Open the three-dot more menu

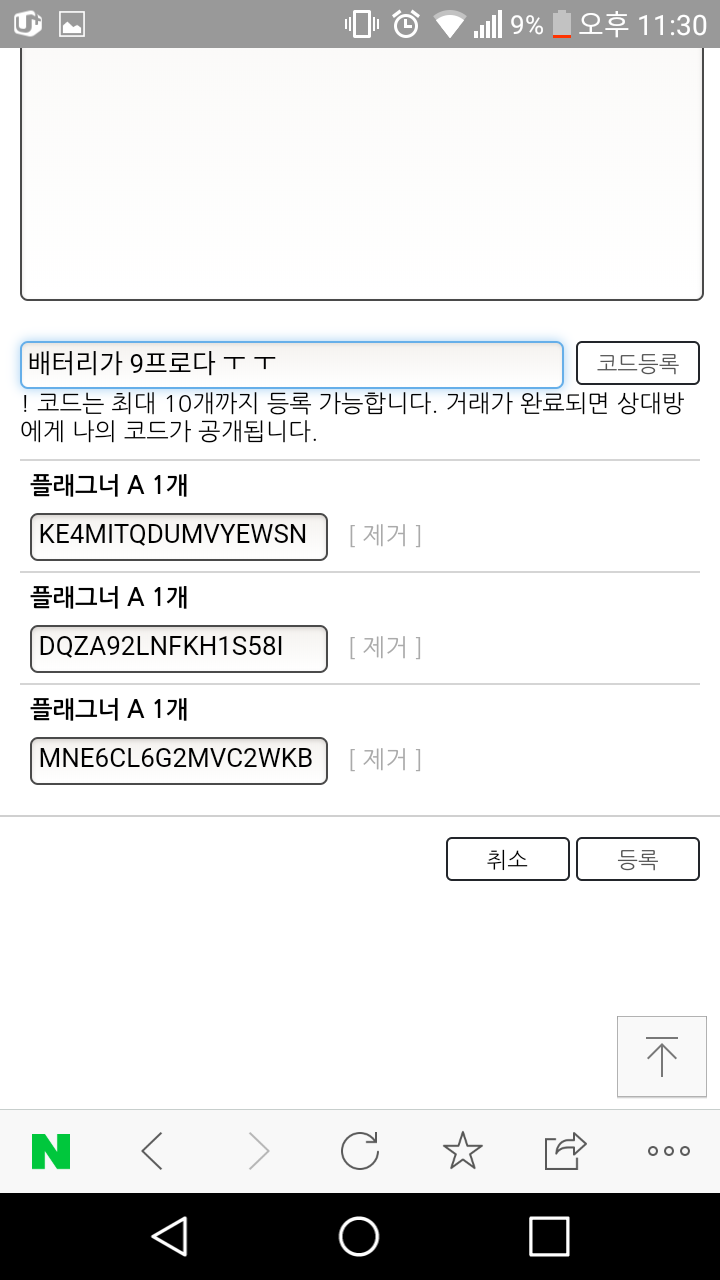669,1151
